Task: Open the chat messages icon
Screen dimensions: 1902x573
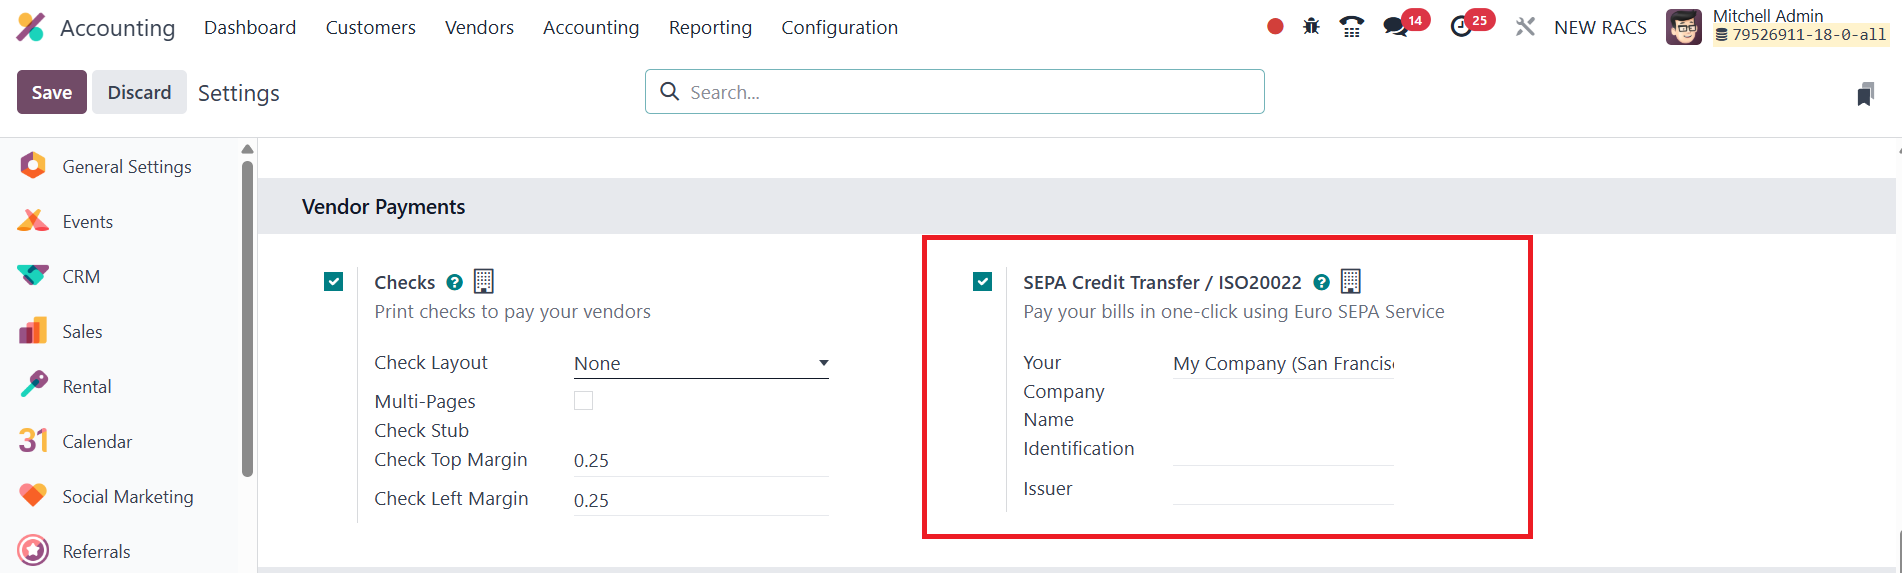Action: 1395,27
